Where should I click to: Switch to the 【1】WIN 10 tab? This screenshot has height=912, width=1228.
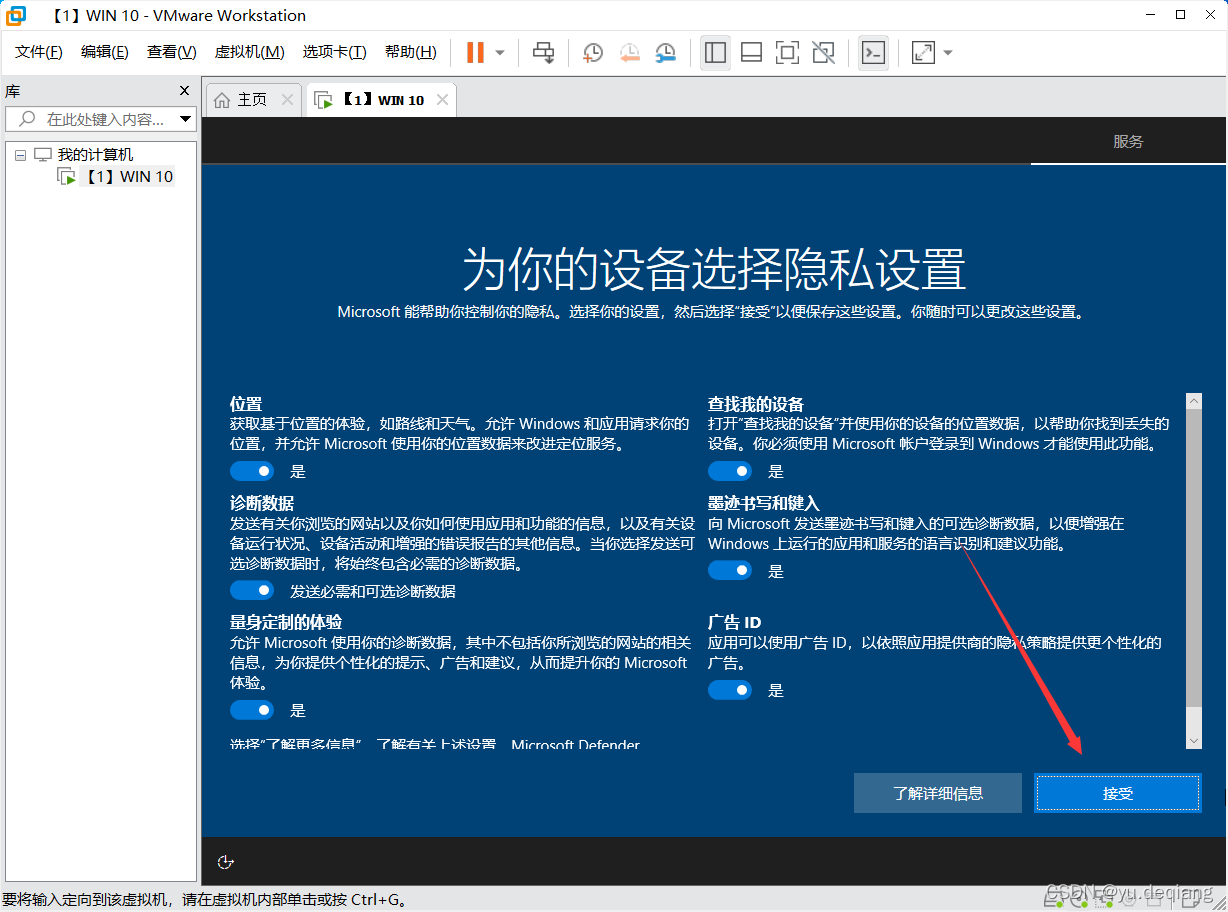coord(381,100)
